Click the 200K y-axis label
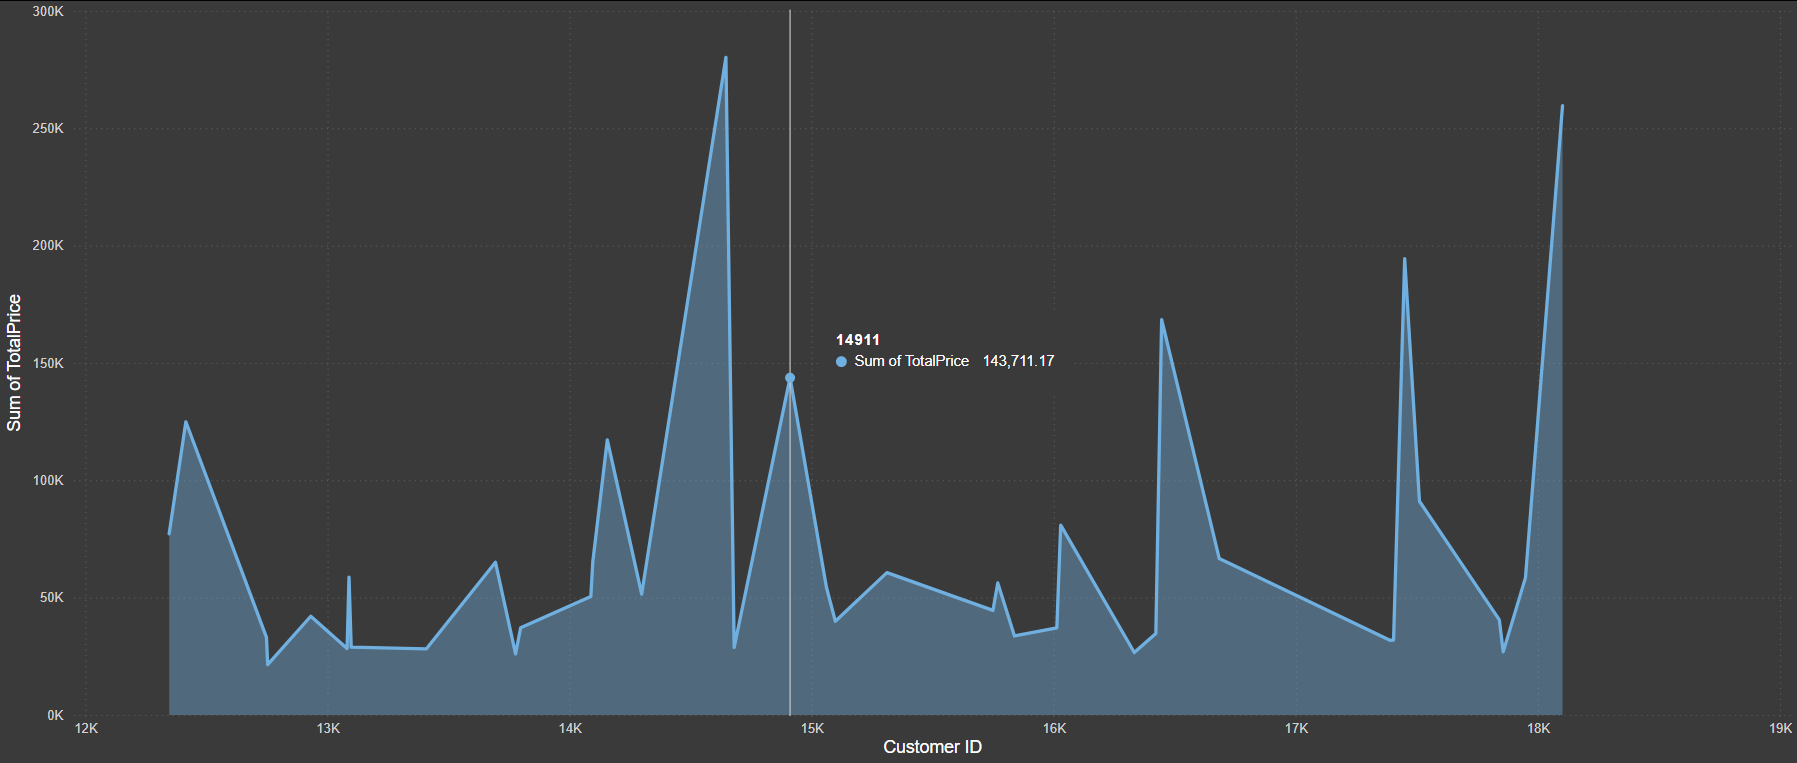Screen dimensions: 1797x763 pos(48,246)
